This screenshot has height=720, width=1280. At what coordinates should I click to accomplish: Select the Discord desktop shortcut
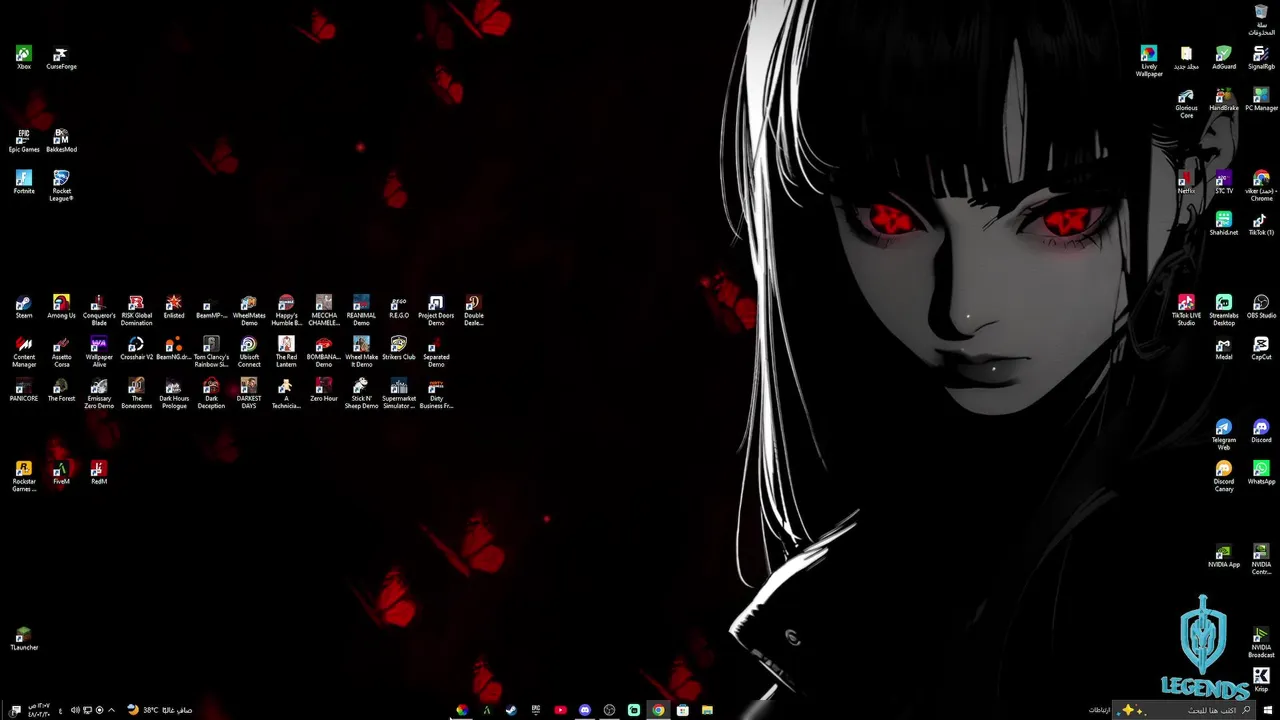tap(1261, 433)
